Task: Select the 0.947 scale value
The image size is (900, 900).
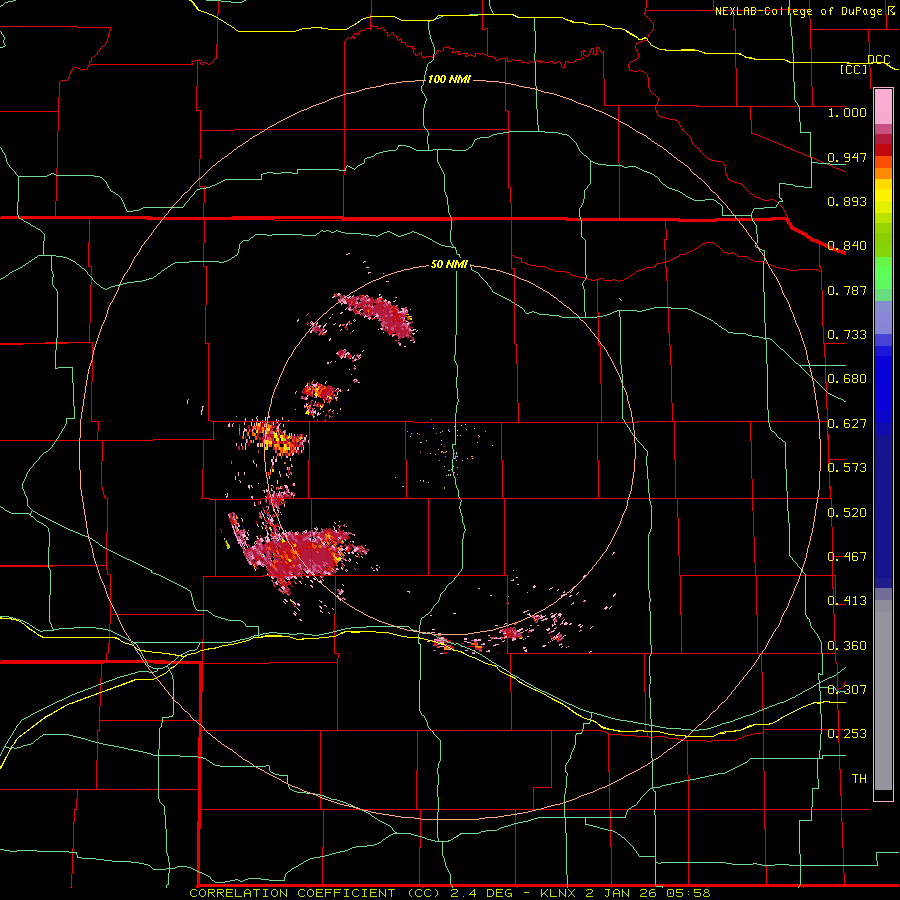Action: point(847,157)
